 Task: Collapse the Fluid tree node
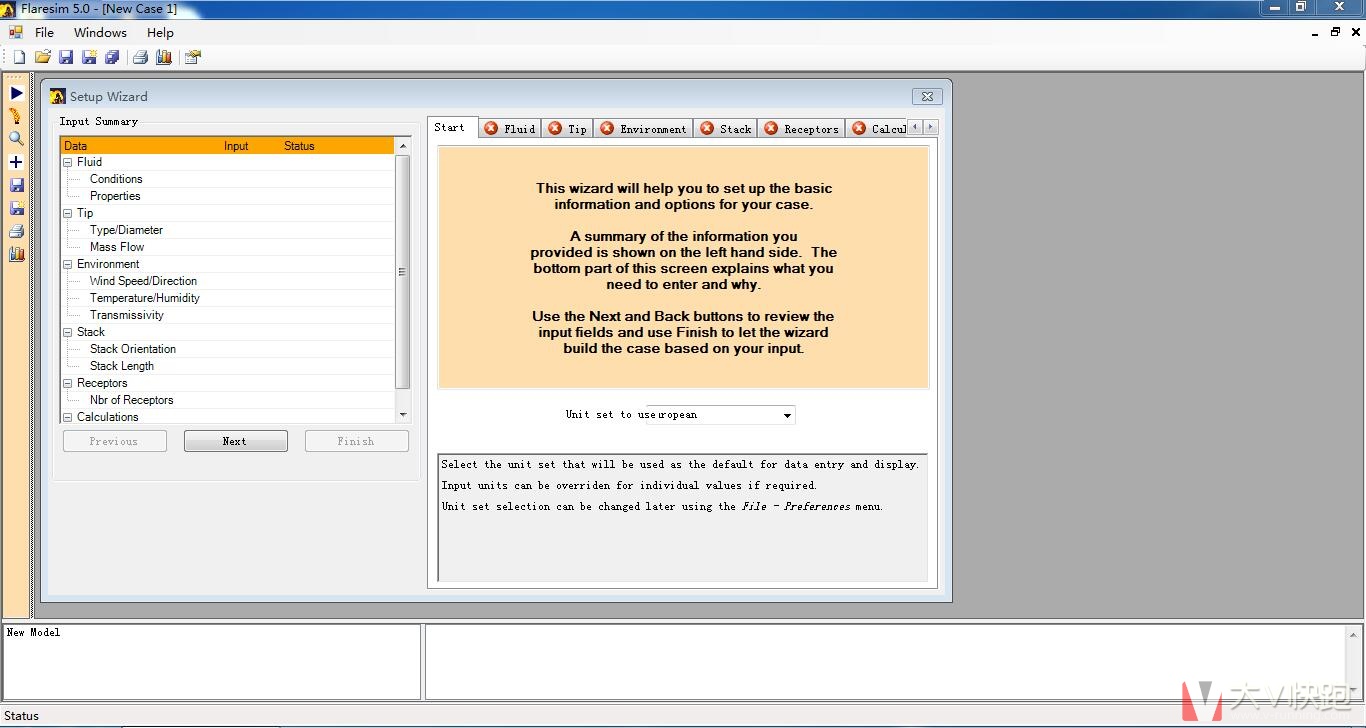68,162
